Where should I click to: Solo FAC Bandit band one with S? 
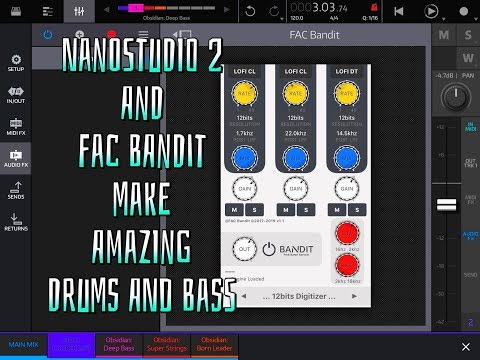click(x=255, y=210)
